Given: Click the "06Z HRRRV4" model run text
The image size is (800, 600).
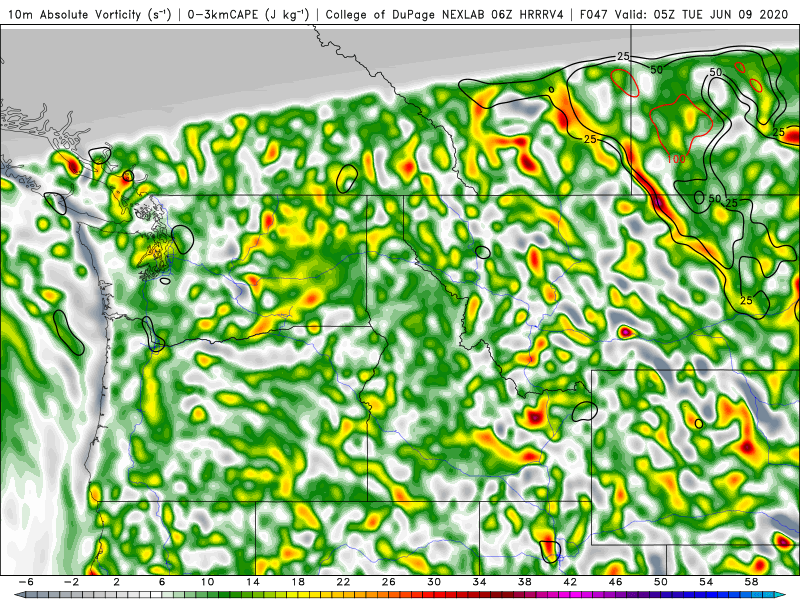Looking at the screenshot, I should [x=528, y=14].
